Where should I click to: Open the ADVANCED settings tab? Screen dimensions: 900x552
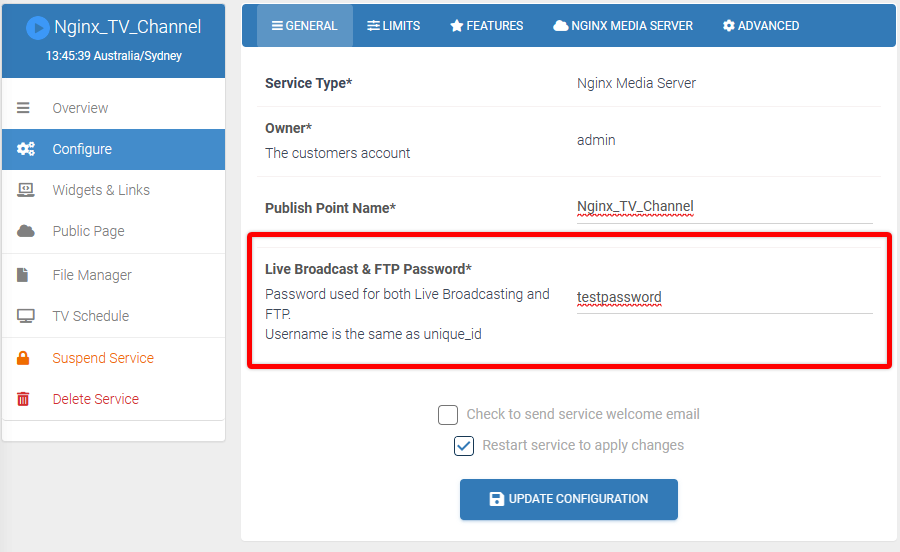pos(761,26)
